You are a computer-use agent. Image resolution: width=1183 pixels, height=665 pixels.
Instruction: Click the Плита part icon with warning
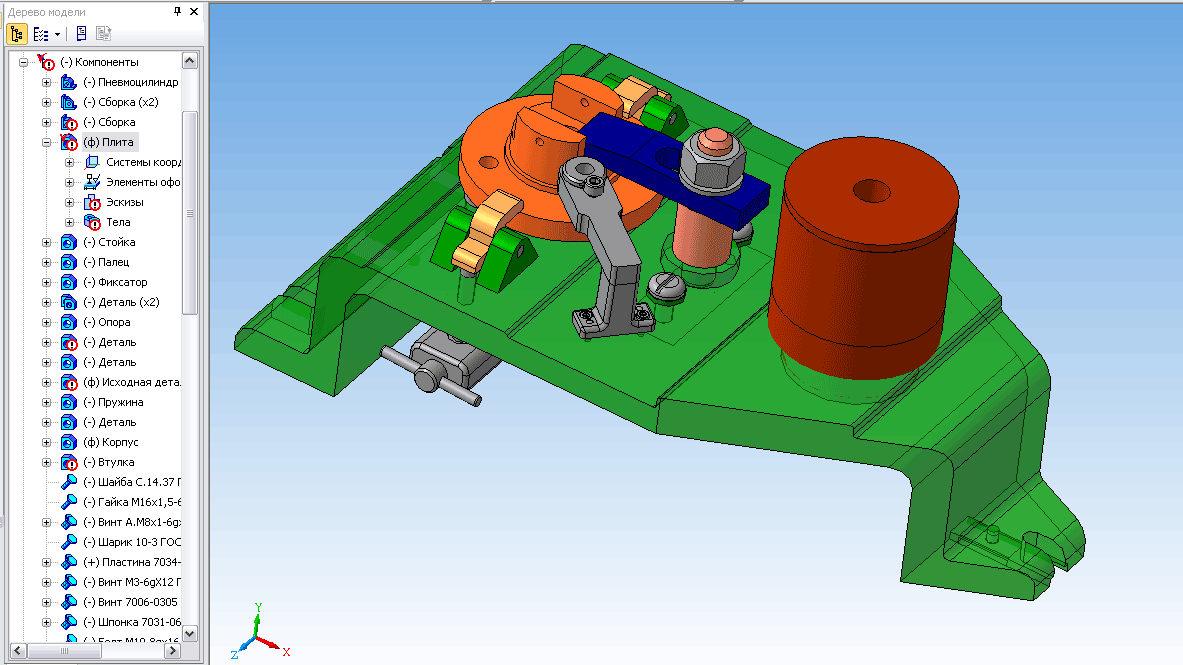pos(69,142)
